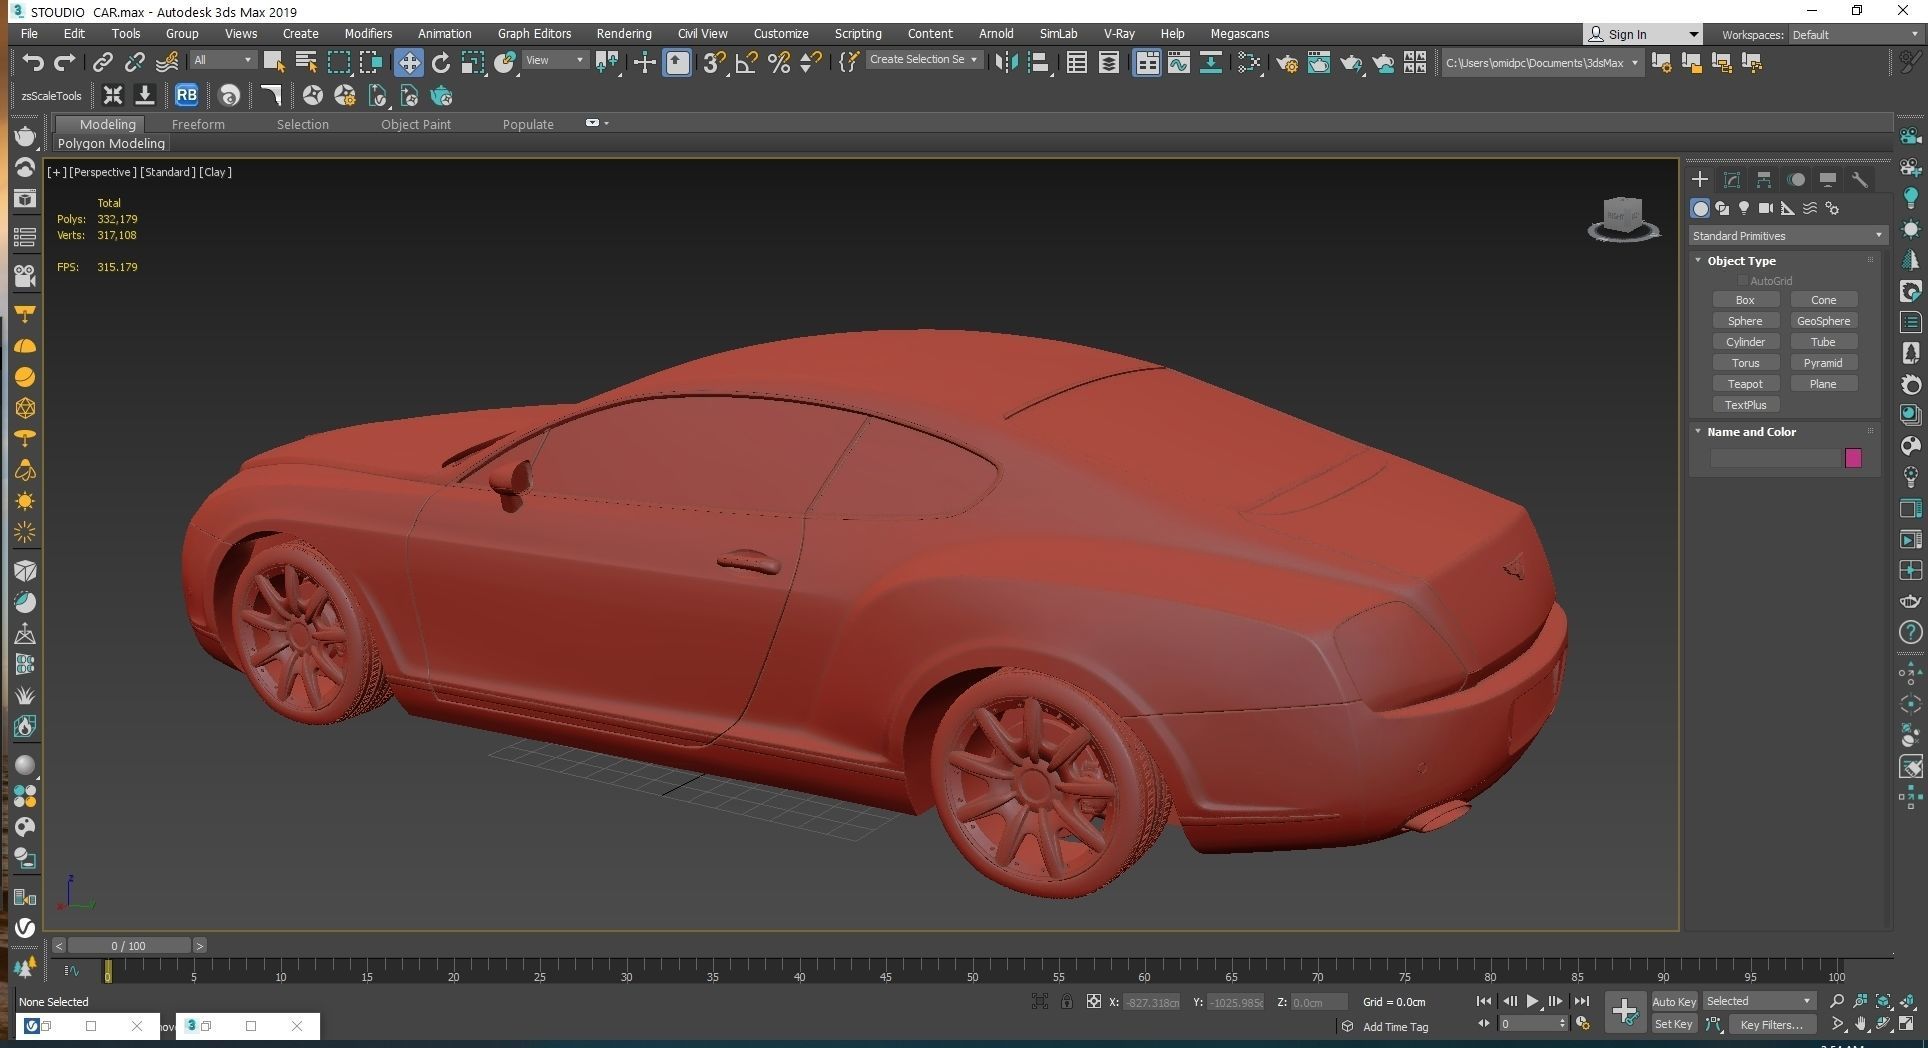
Task: Click the ViewCube in the viewport
Action: (1623, 219)
